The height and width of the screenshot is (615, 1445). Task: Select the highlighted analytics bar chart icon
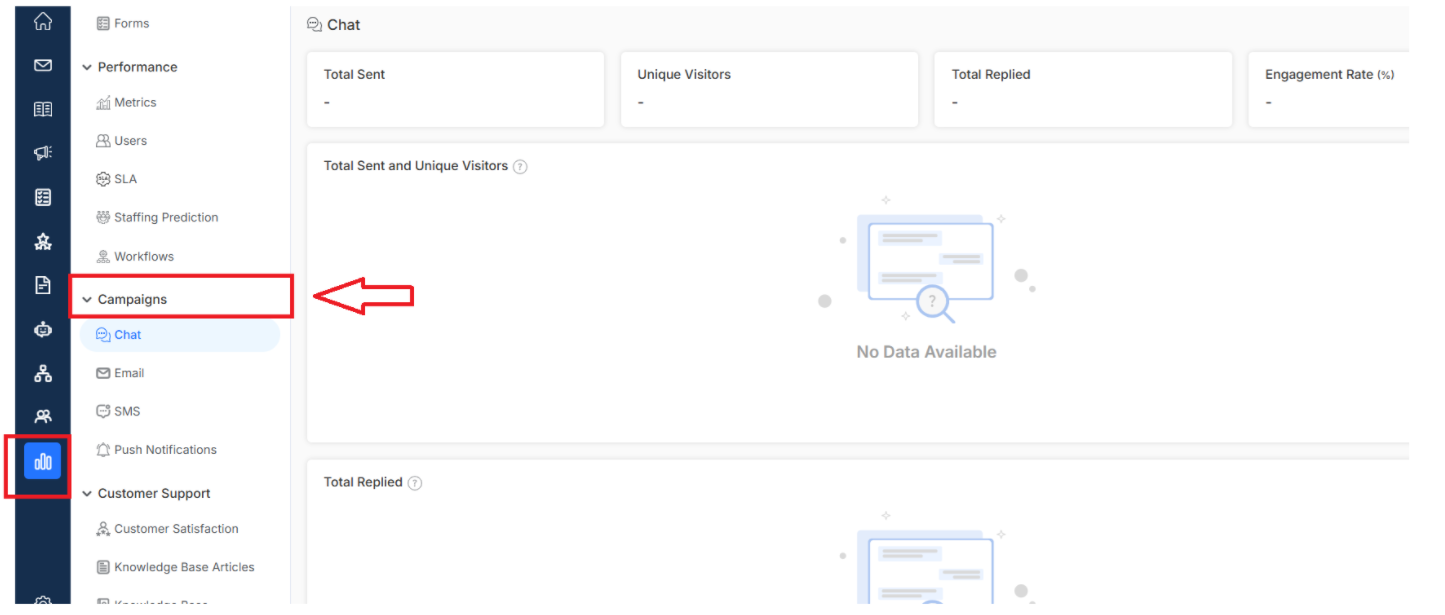pyautogui.click(x=43, y=461)
